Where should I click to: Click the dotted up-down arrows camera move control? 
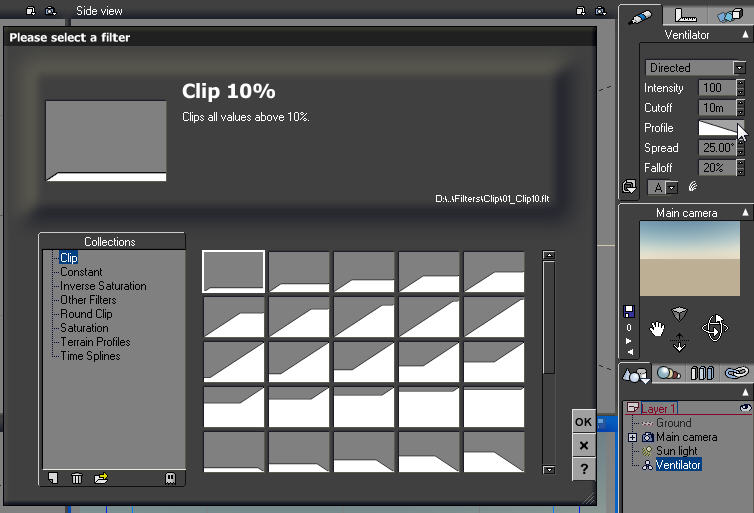tap(679, 342)
